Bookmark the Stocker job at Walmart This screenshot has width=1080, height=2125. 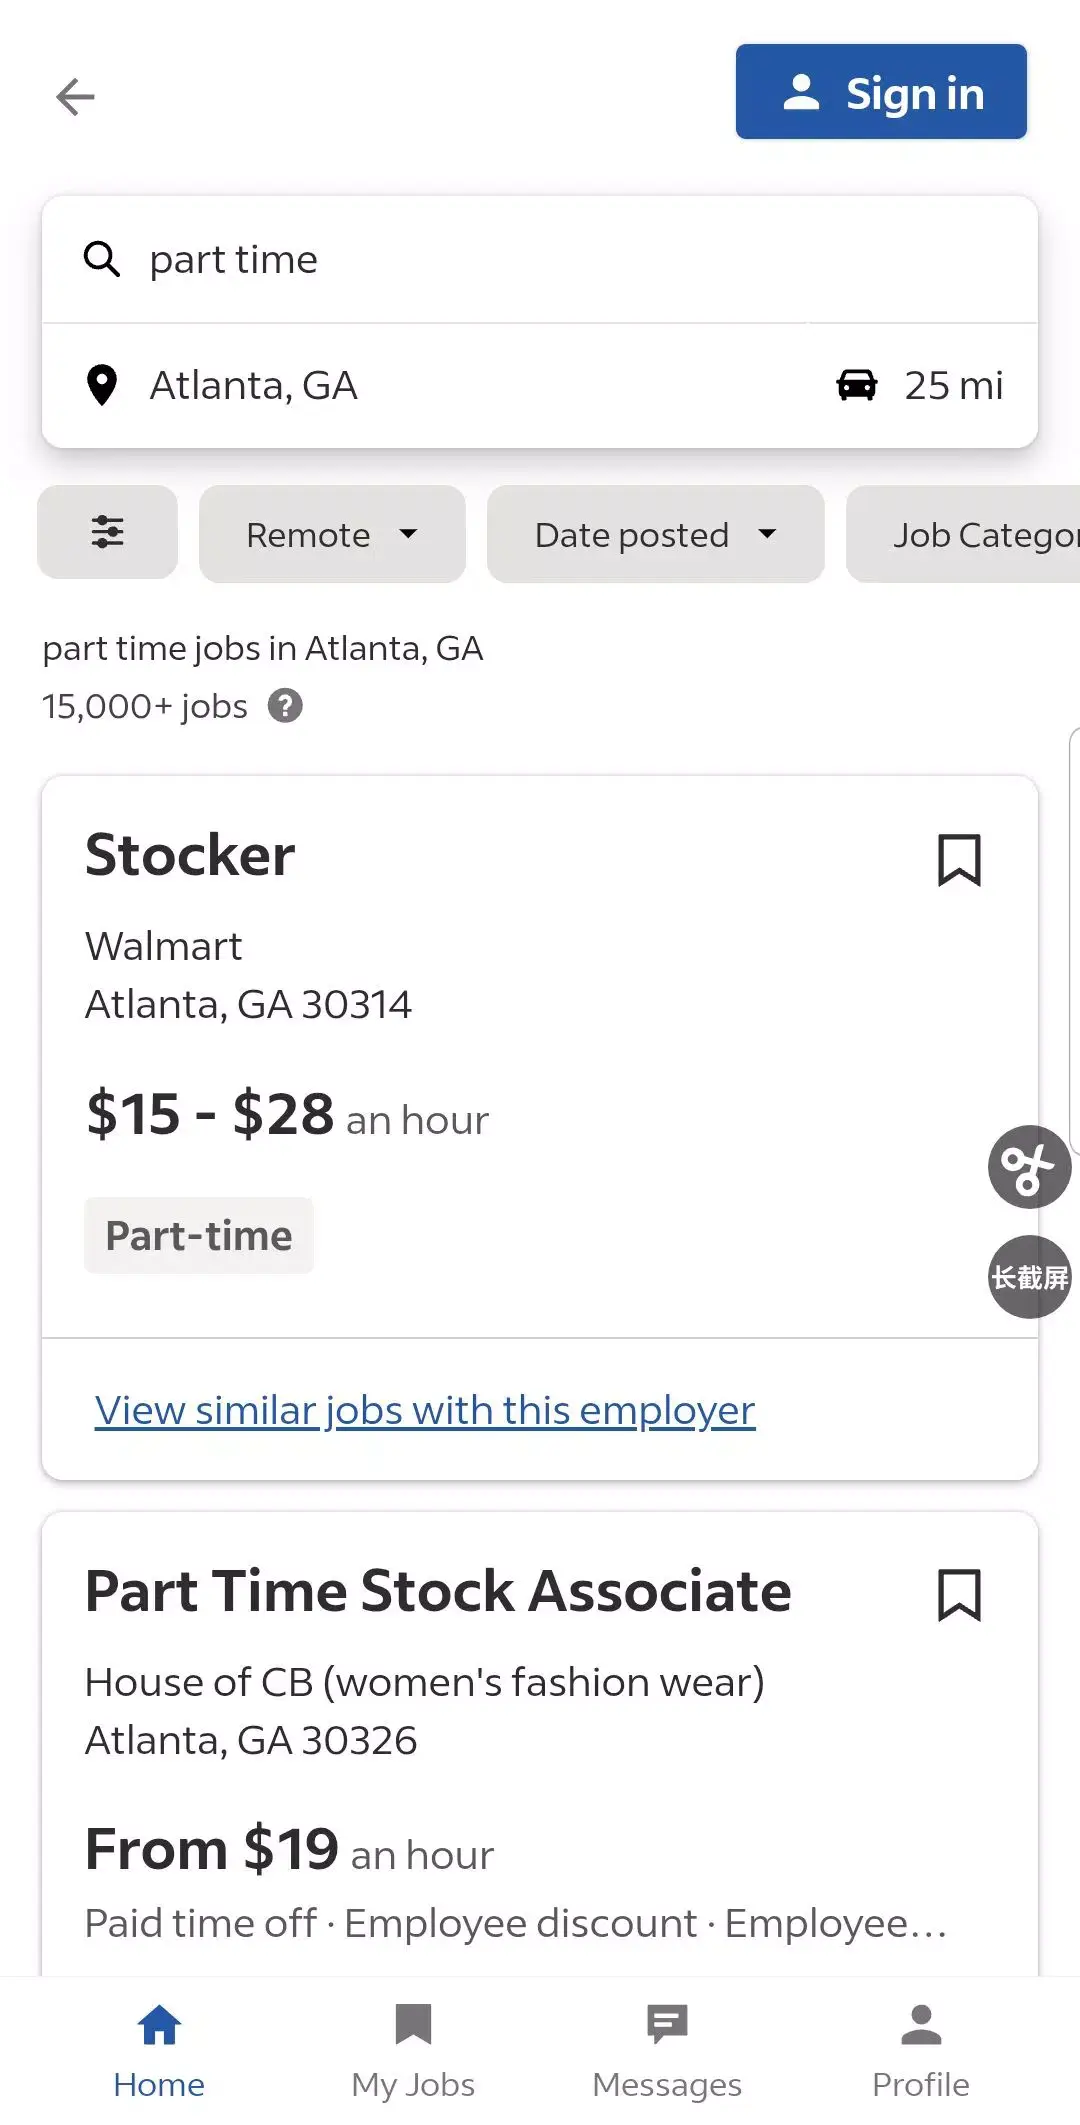click(959, 860)
